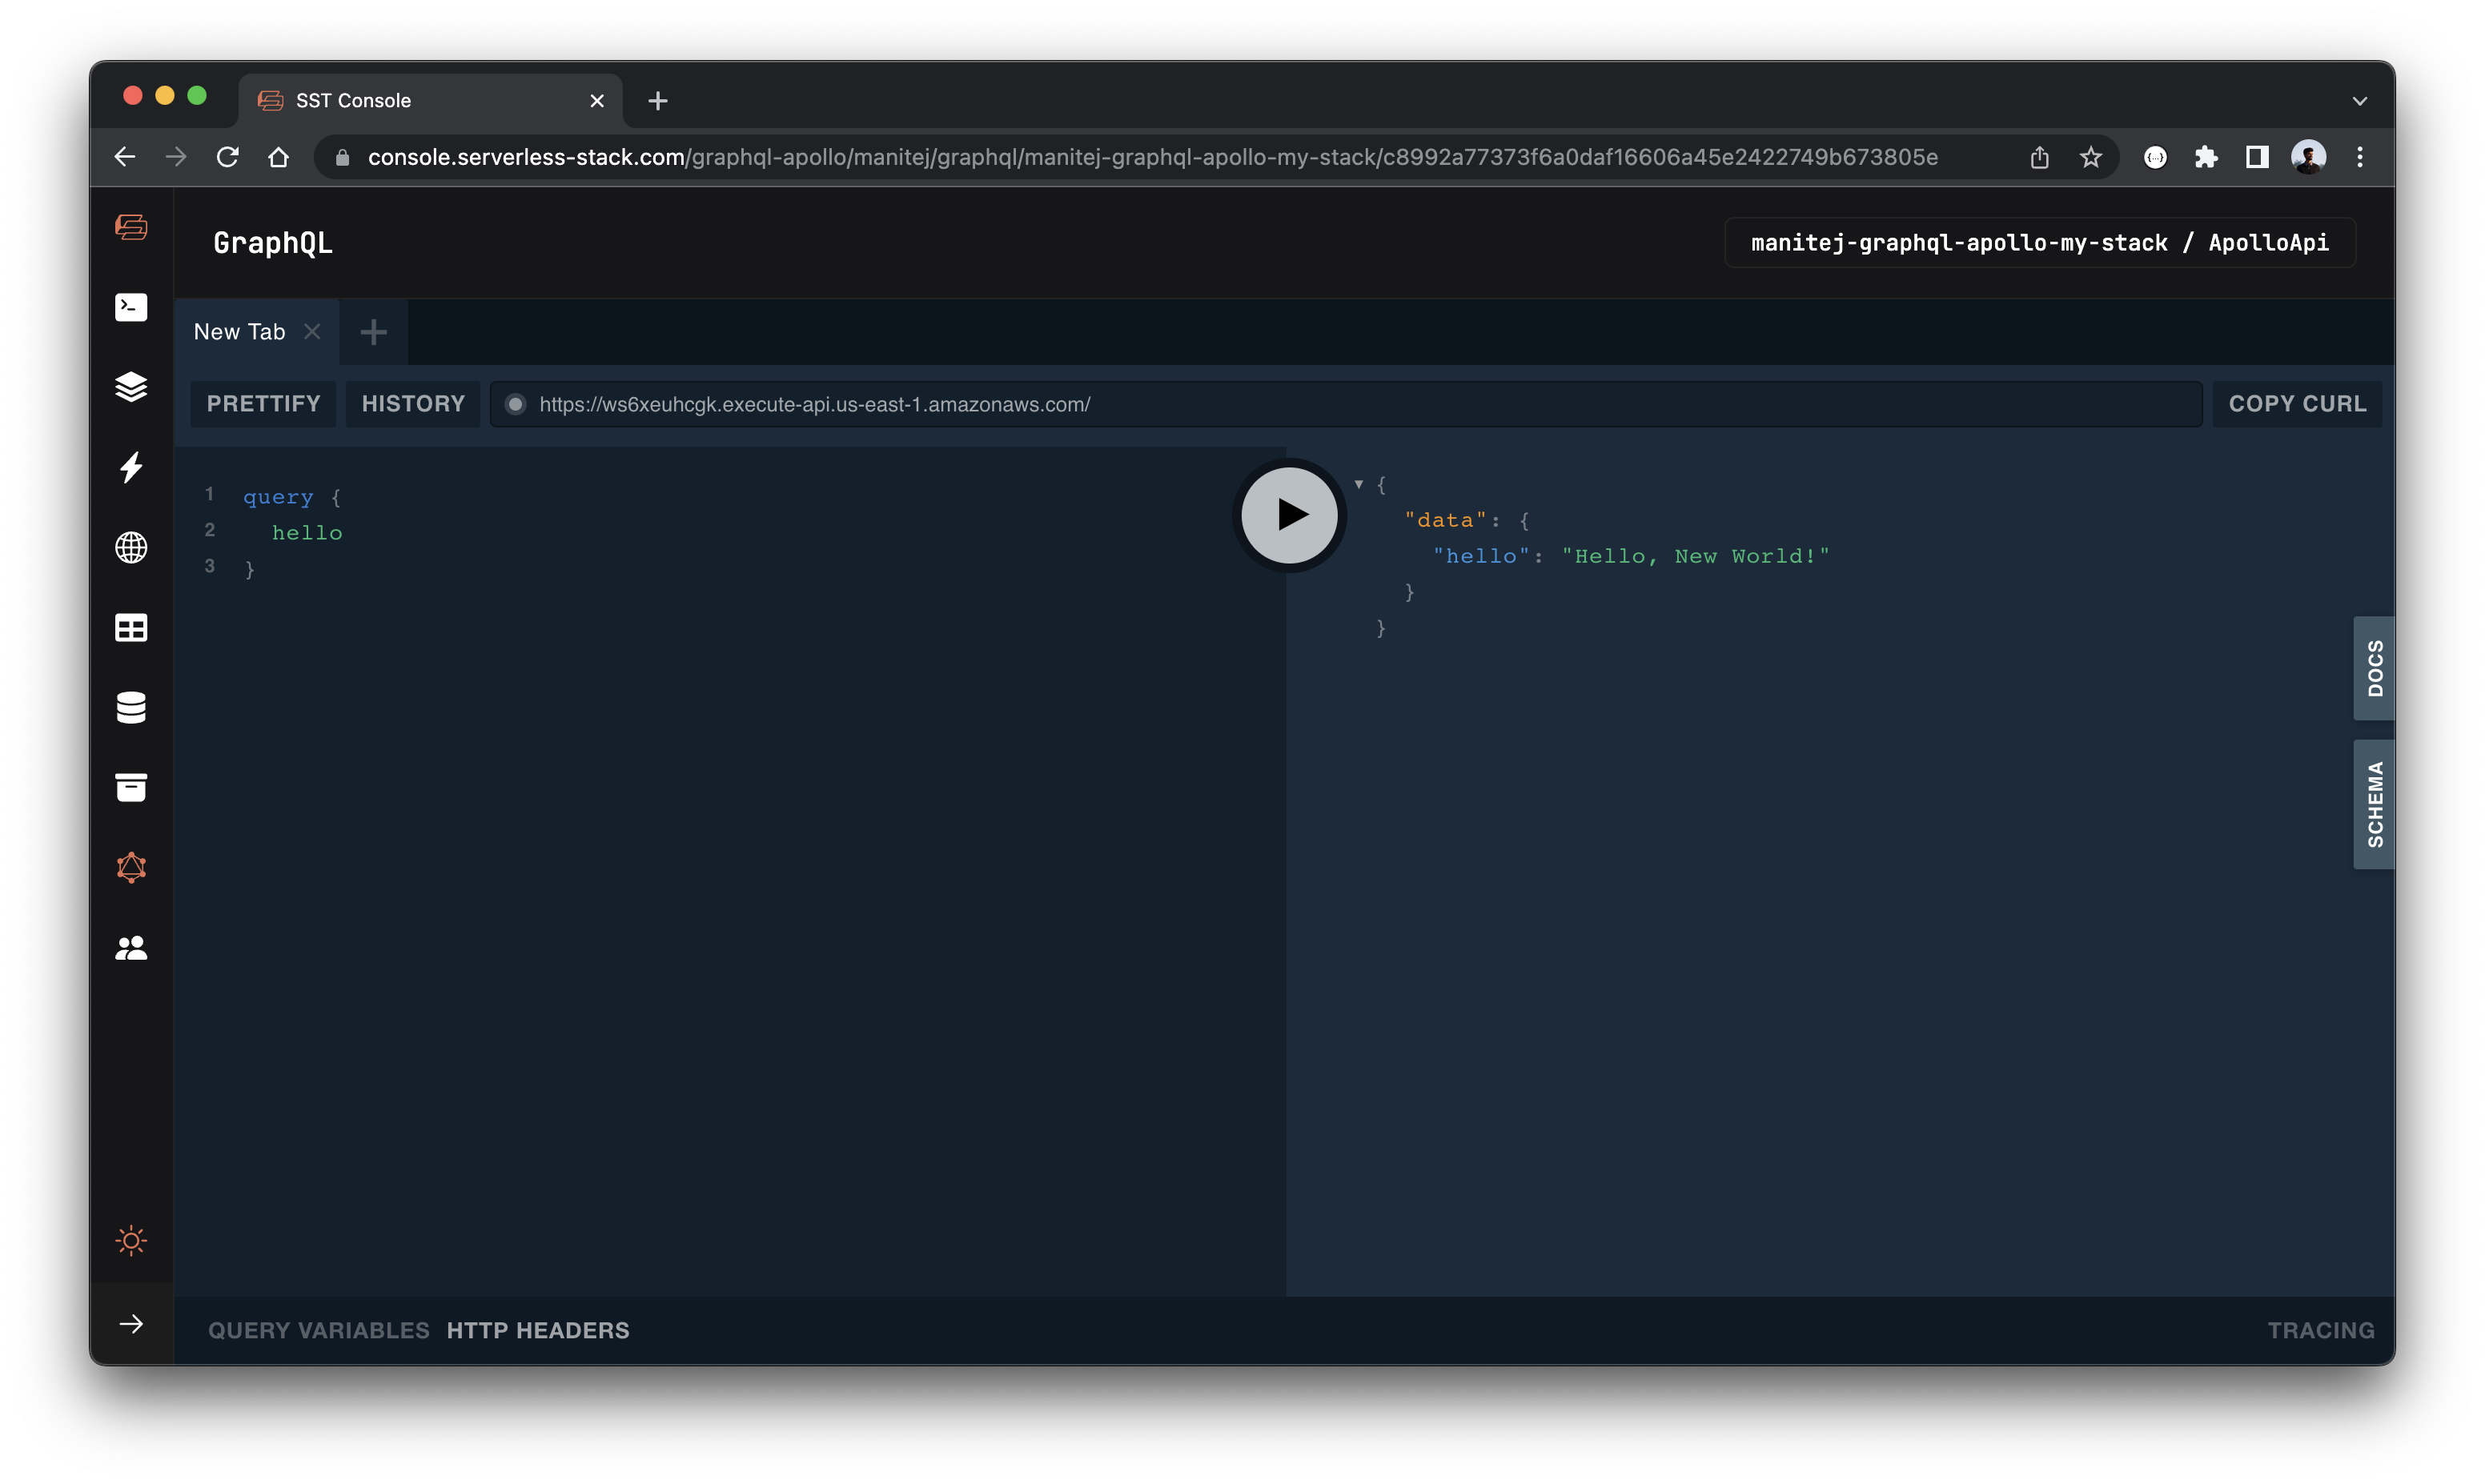Click the PRETTIFY button

[262, 403]
